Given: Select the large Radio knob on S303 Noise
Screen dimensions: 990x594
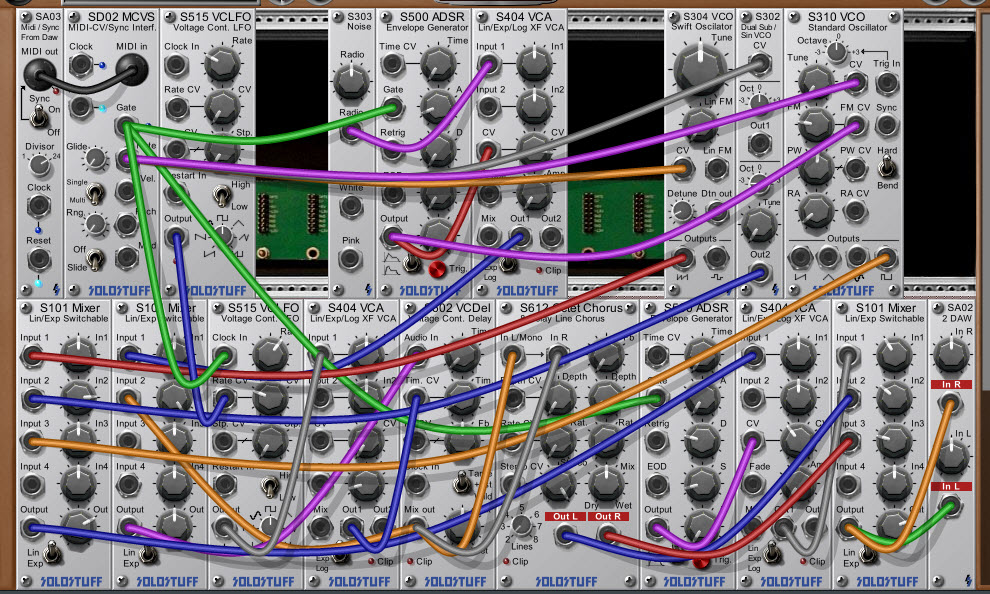Looking at the screenshot, I should click(x=352, y=82).
